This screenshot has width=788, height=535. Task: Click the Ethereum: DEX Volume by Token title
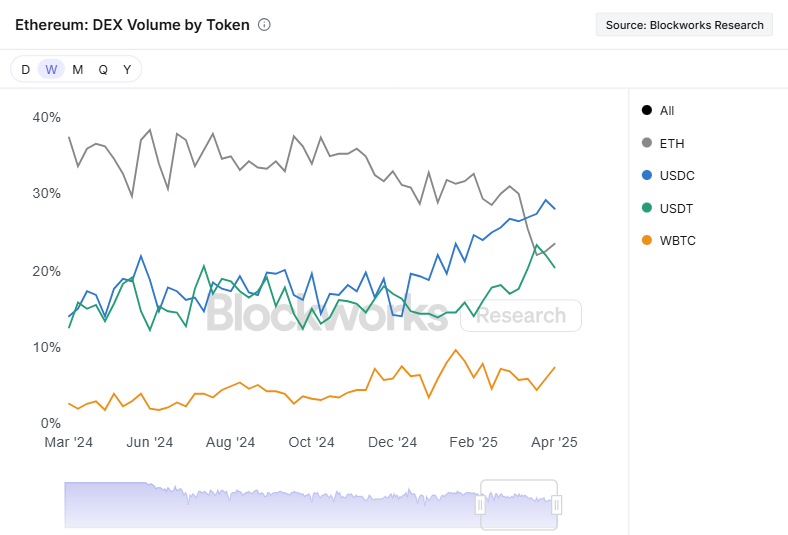point(132,25)
